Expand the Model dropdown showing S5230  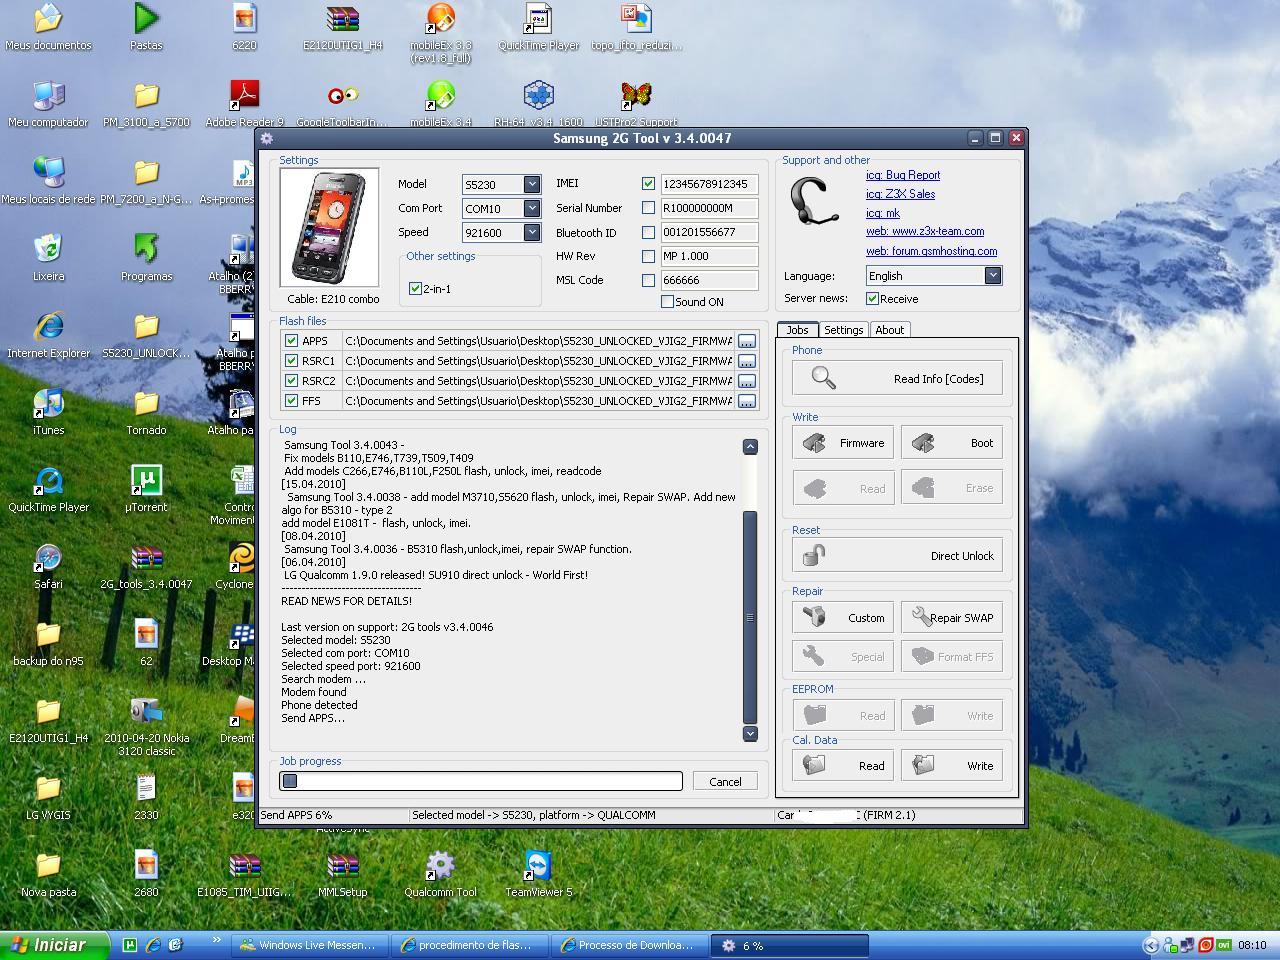coord(532,184)
